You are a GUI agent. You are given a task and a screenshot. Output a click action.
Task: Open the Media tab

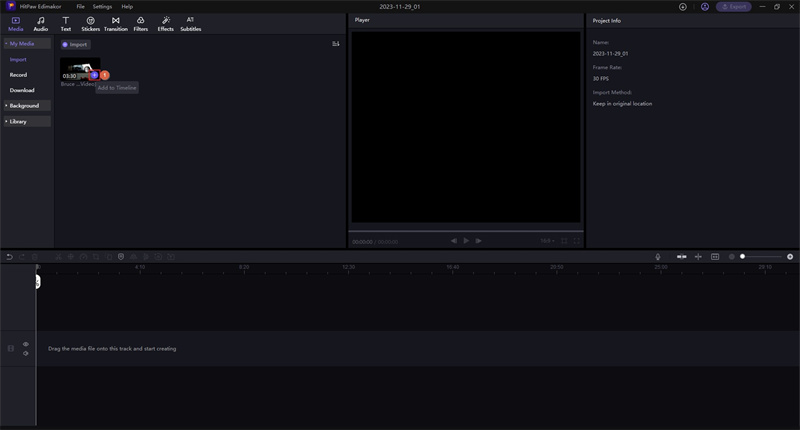point(16,24)
